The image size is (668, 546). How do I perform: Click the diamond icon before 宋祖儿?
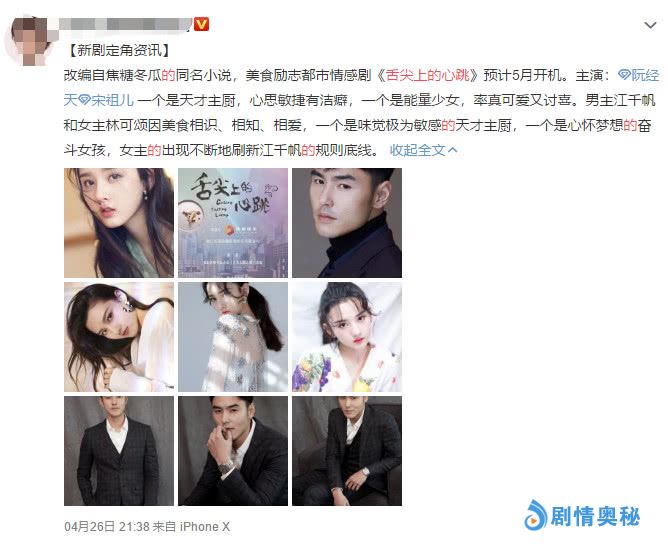(x=84, y=100)
